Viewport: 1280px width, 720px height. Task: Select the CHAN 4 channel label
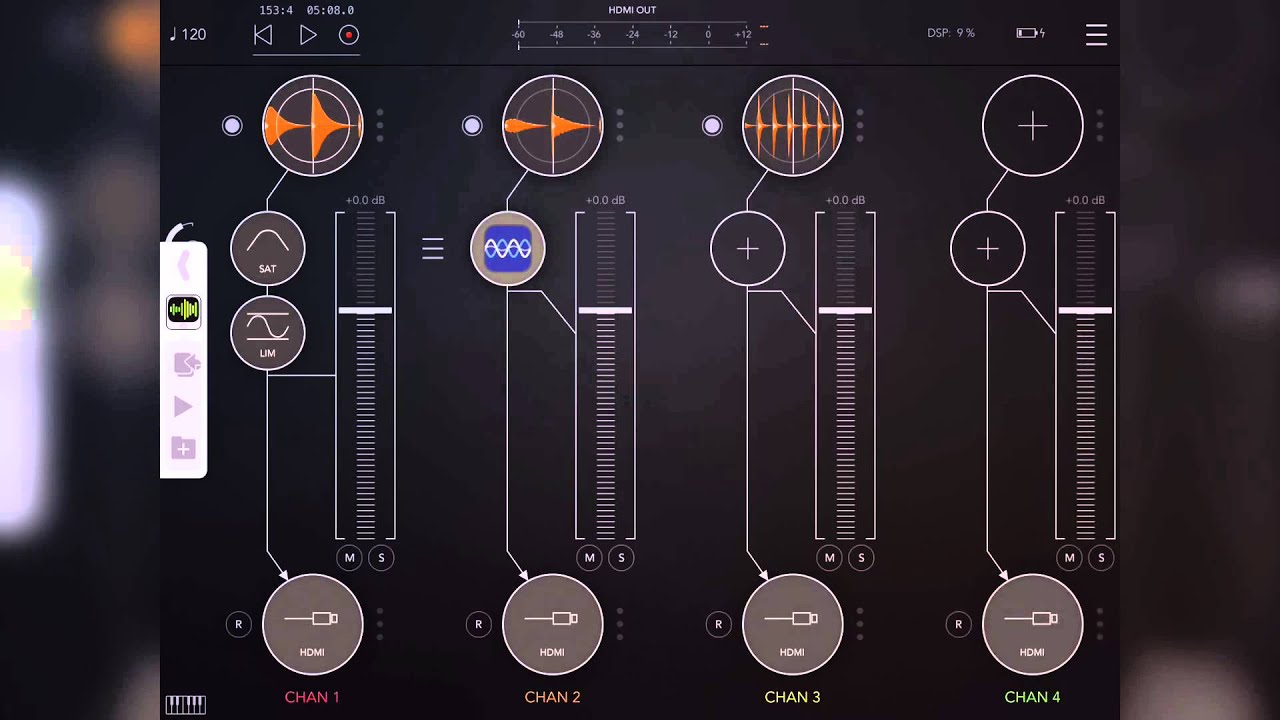pyautogui.click(x=1032, y=697)
